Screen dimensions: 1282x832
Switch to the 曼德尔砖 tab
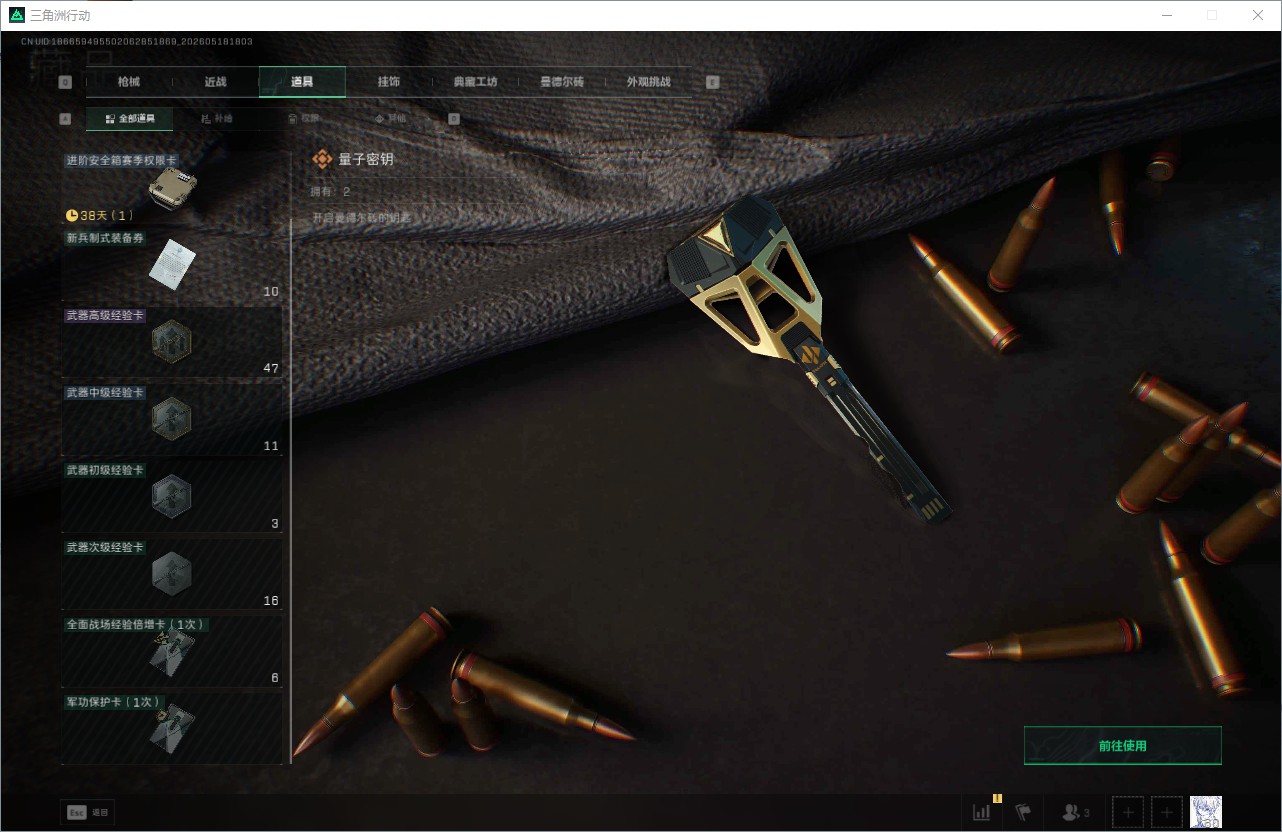[x=562, y=82]
